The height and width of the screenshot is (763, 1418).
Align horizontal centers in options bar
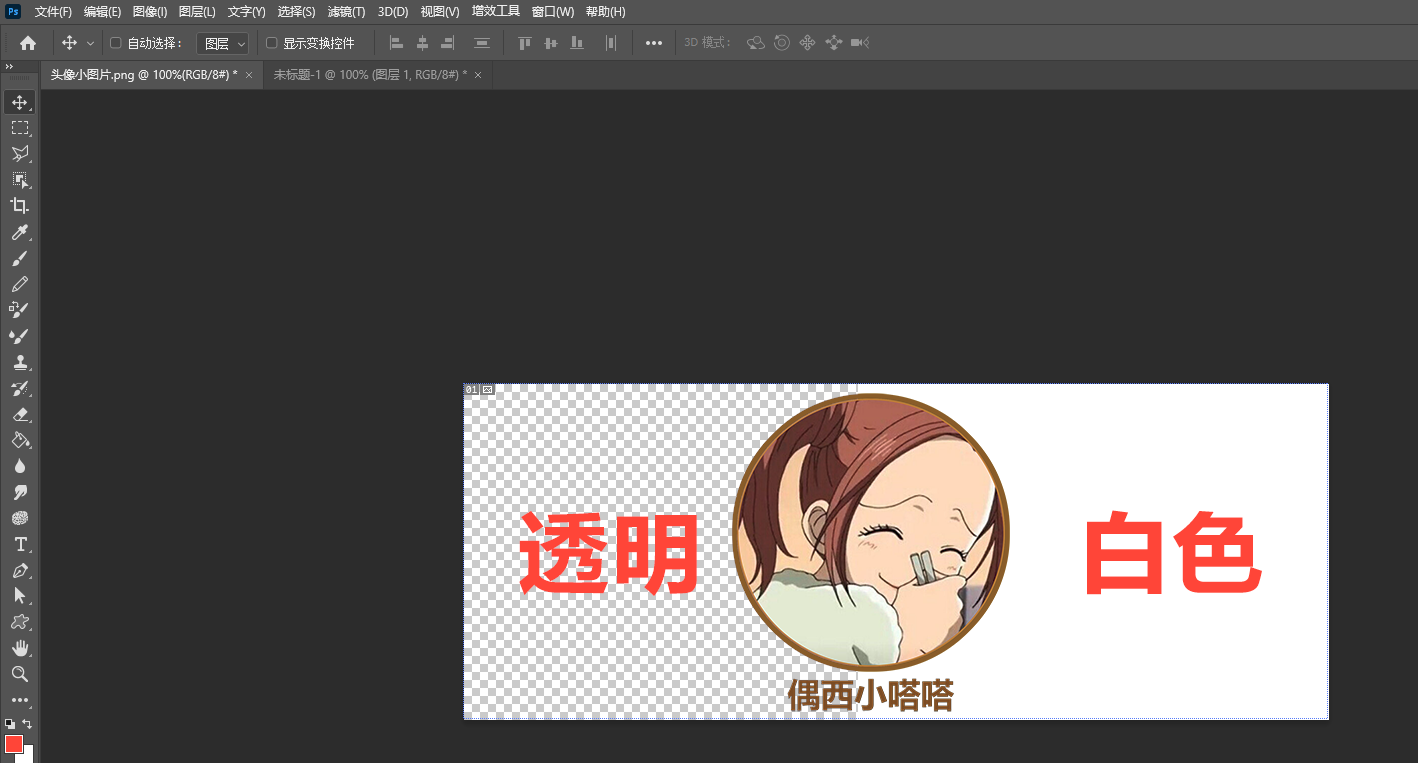tap(422, 43)
